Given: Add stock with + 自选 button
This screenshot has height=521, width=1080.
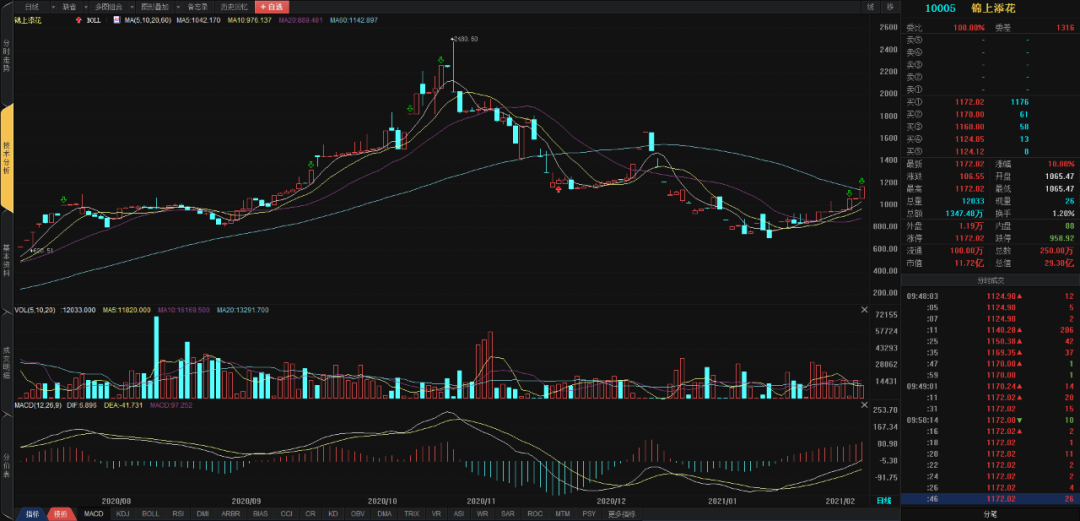Looking at the screenshot, I should coord(272,7).
